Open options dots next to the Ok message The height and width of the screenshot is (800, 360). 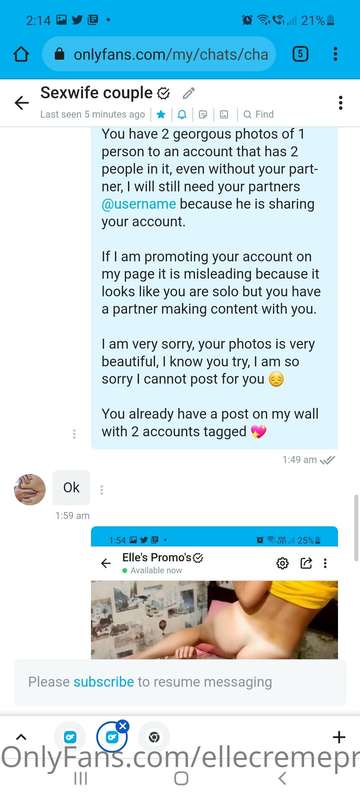(x=101, y=490)
